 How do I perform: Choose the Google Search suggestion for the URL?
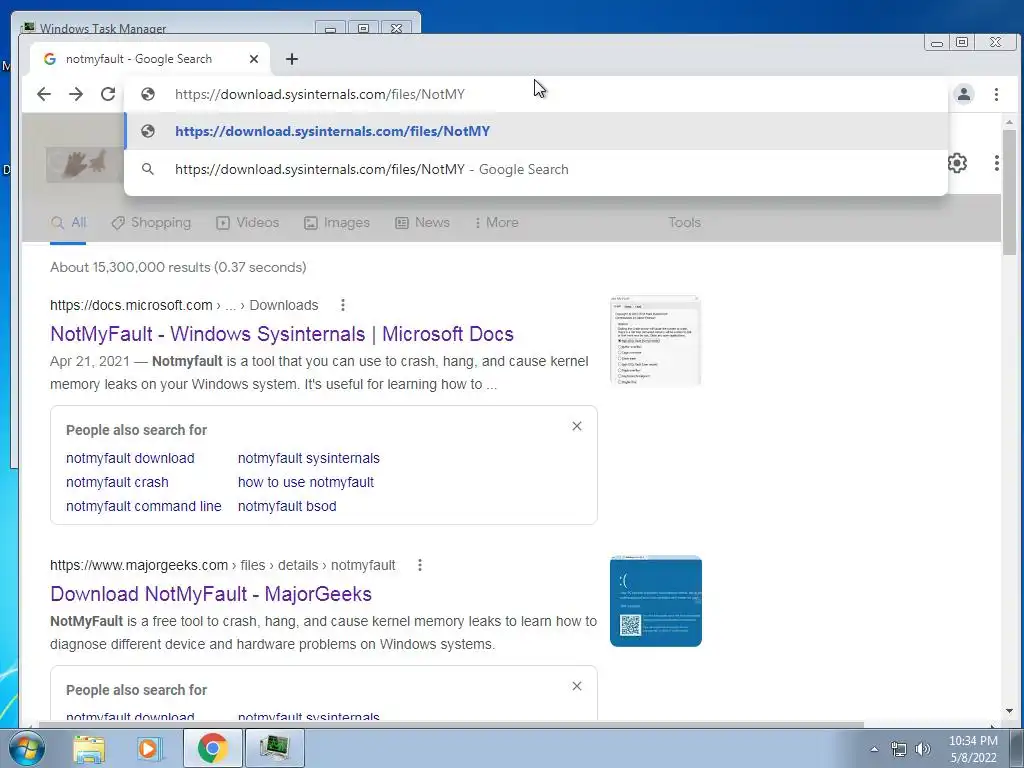[536, 169]
